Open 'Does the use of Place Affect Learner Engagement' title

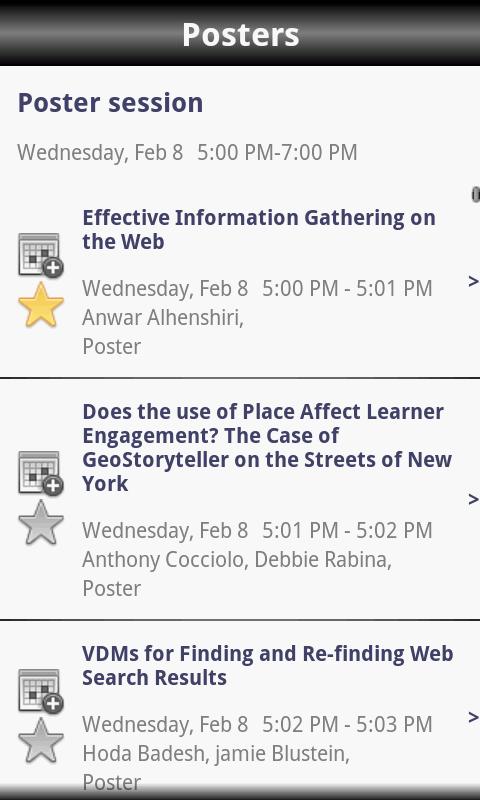[267, 447]
